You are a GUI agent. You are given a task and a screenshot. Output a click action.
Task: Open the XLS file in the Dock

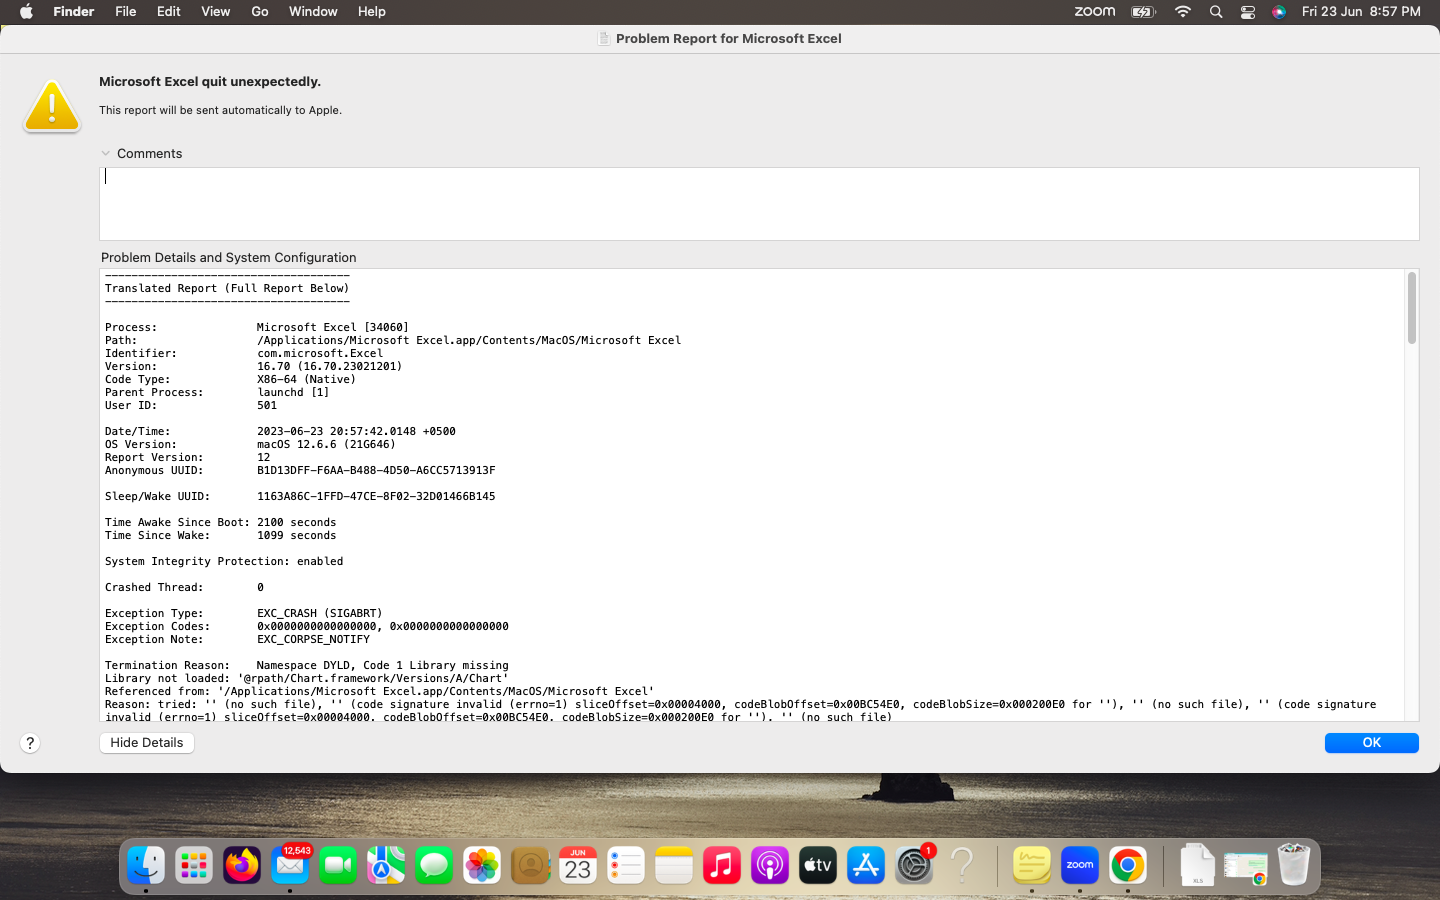1197,865
